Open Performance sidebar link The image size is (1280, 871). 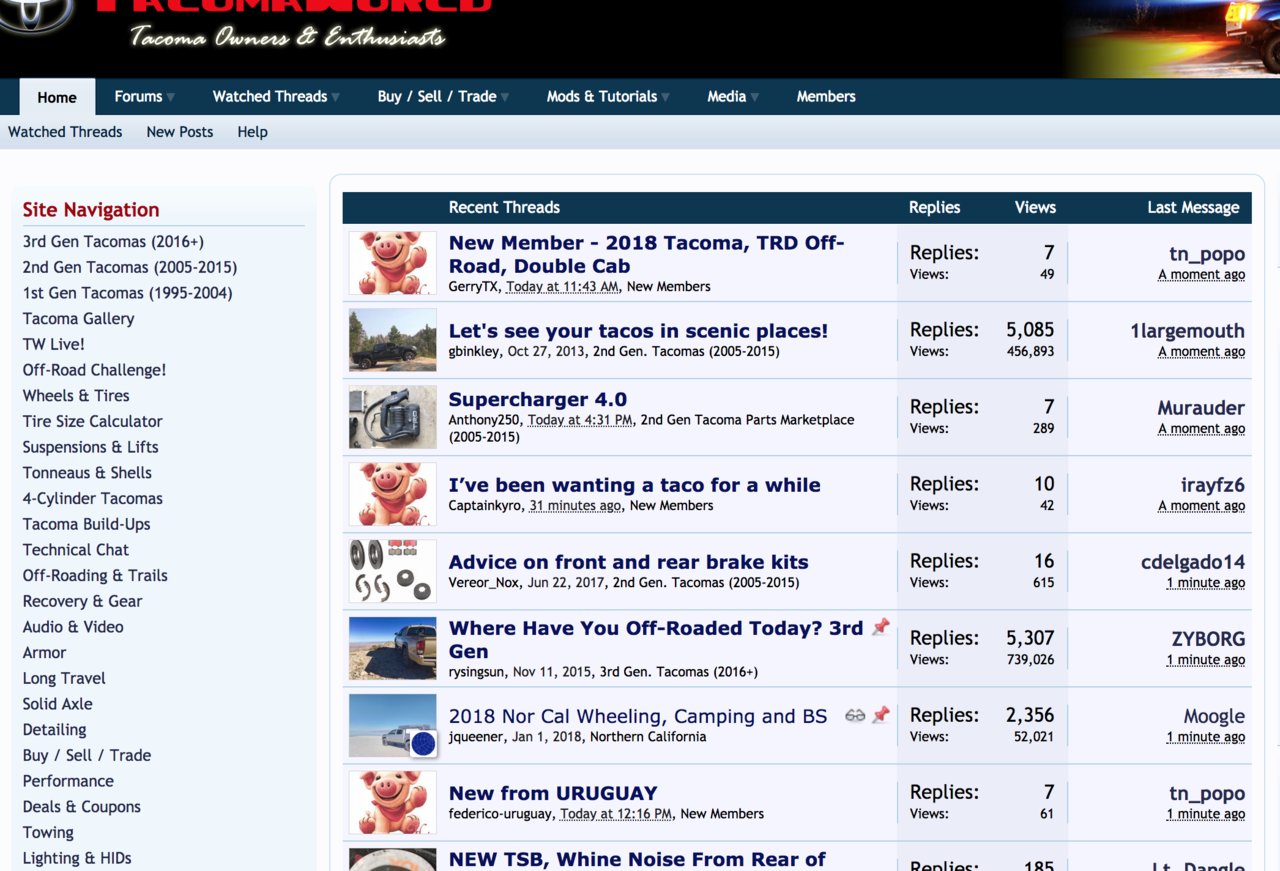(68, 781)
